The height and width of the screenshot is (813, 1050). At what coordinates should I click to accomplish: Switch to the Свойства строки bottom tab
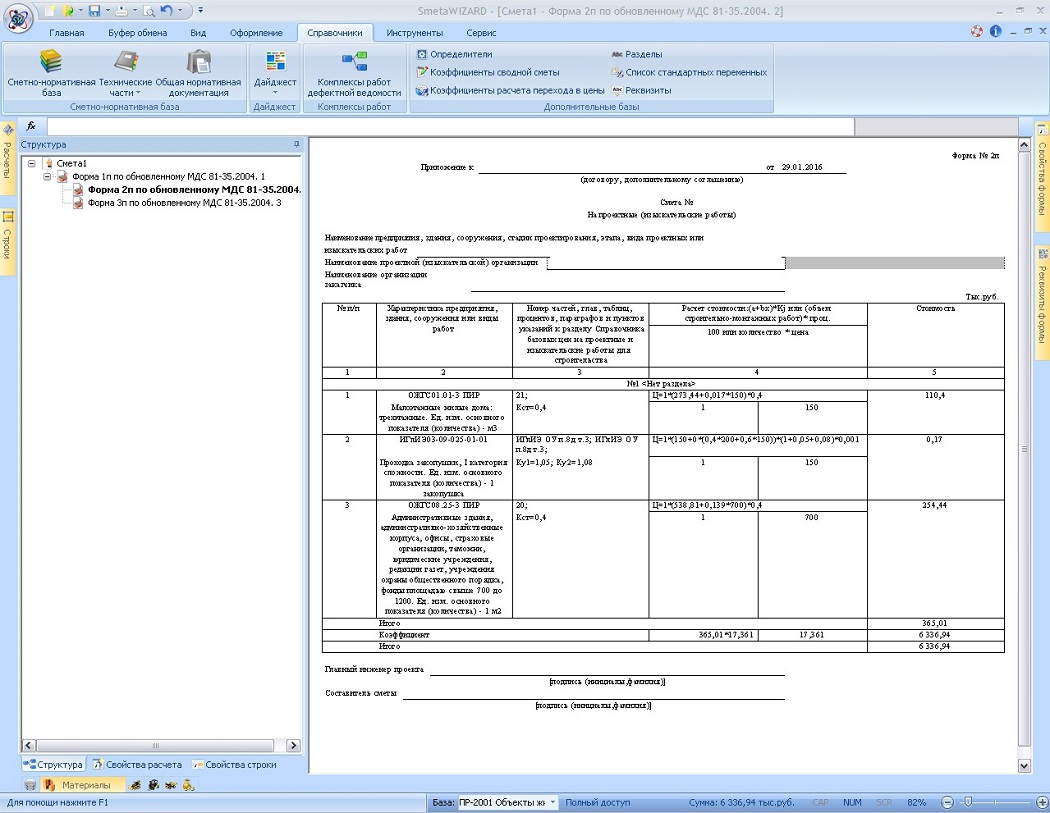(234, 765)
